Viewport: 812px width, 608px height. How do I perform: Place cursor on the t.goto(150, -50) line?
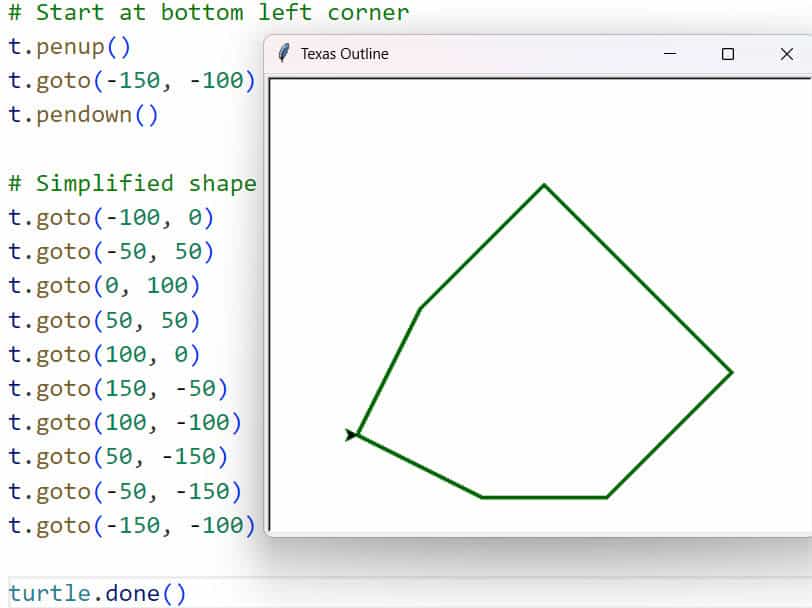tap(118, 388)
